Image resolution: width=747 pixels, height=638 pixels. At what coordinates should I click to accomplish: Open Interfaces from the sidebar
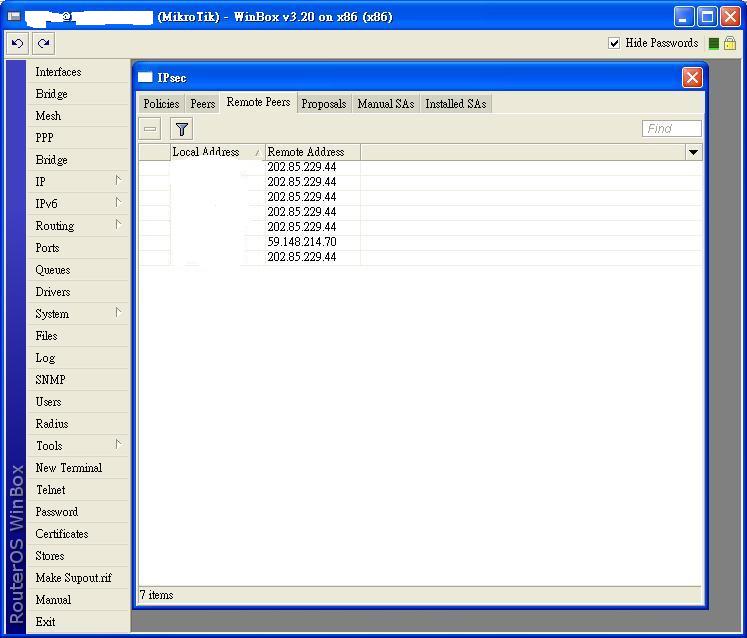pyautogui.click(x=78, y=72)
